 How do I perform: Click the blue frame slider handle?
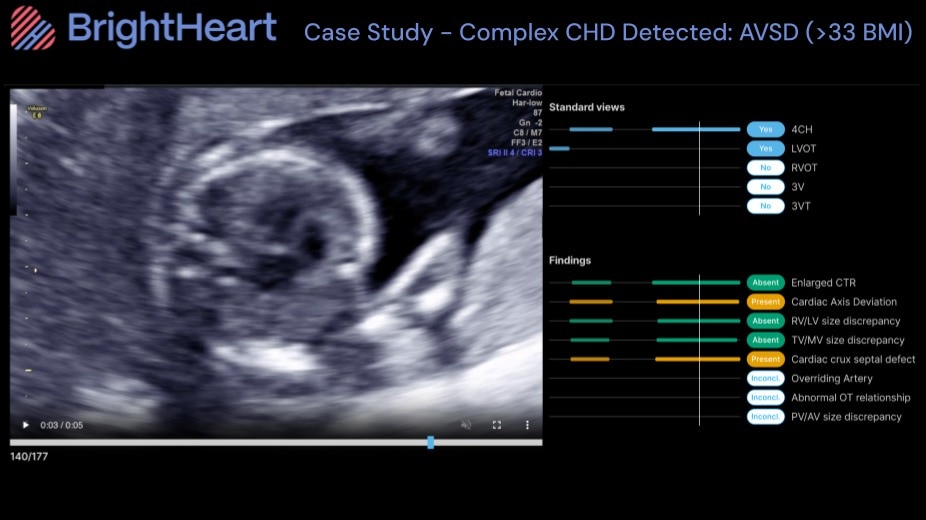click(x=431, y=442)
